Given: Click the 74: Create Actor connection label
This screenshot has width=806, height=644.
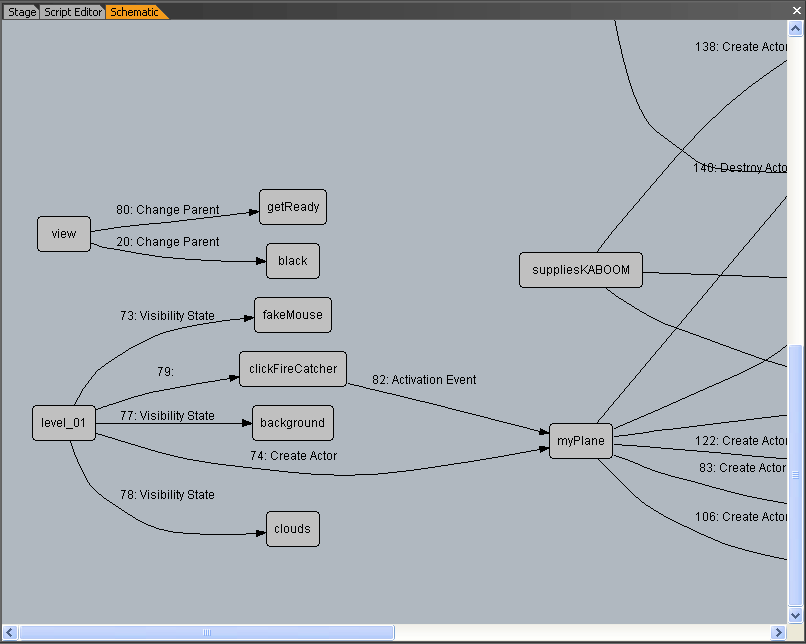Looking at the screenshot, I should point(293,456).
